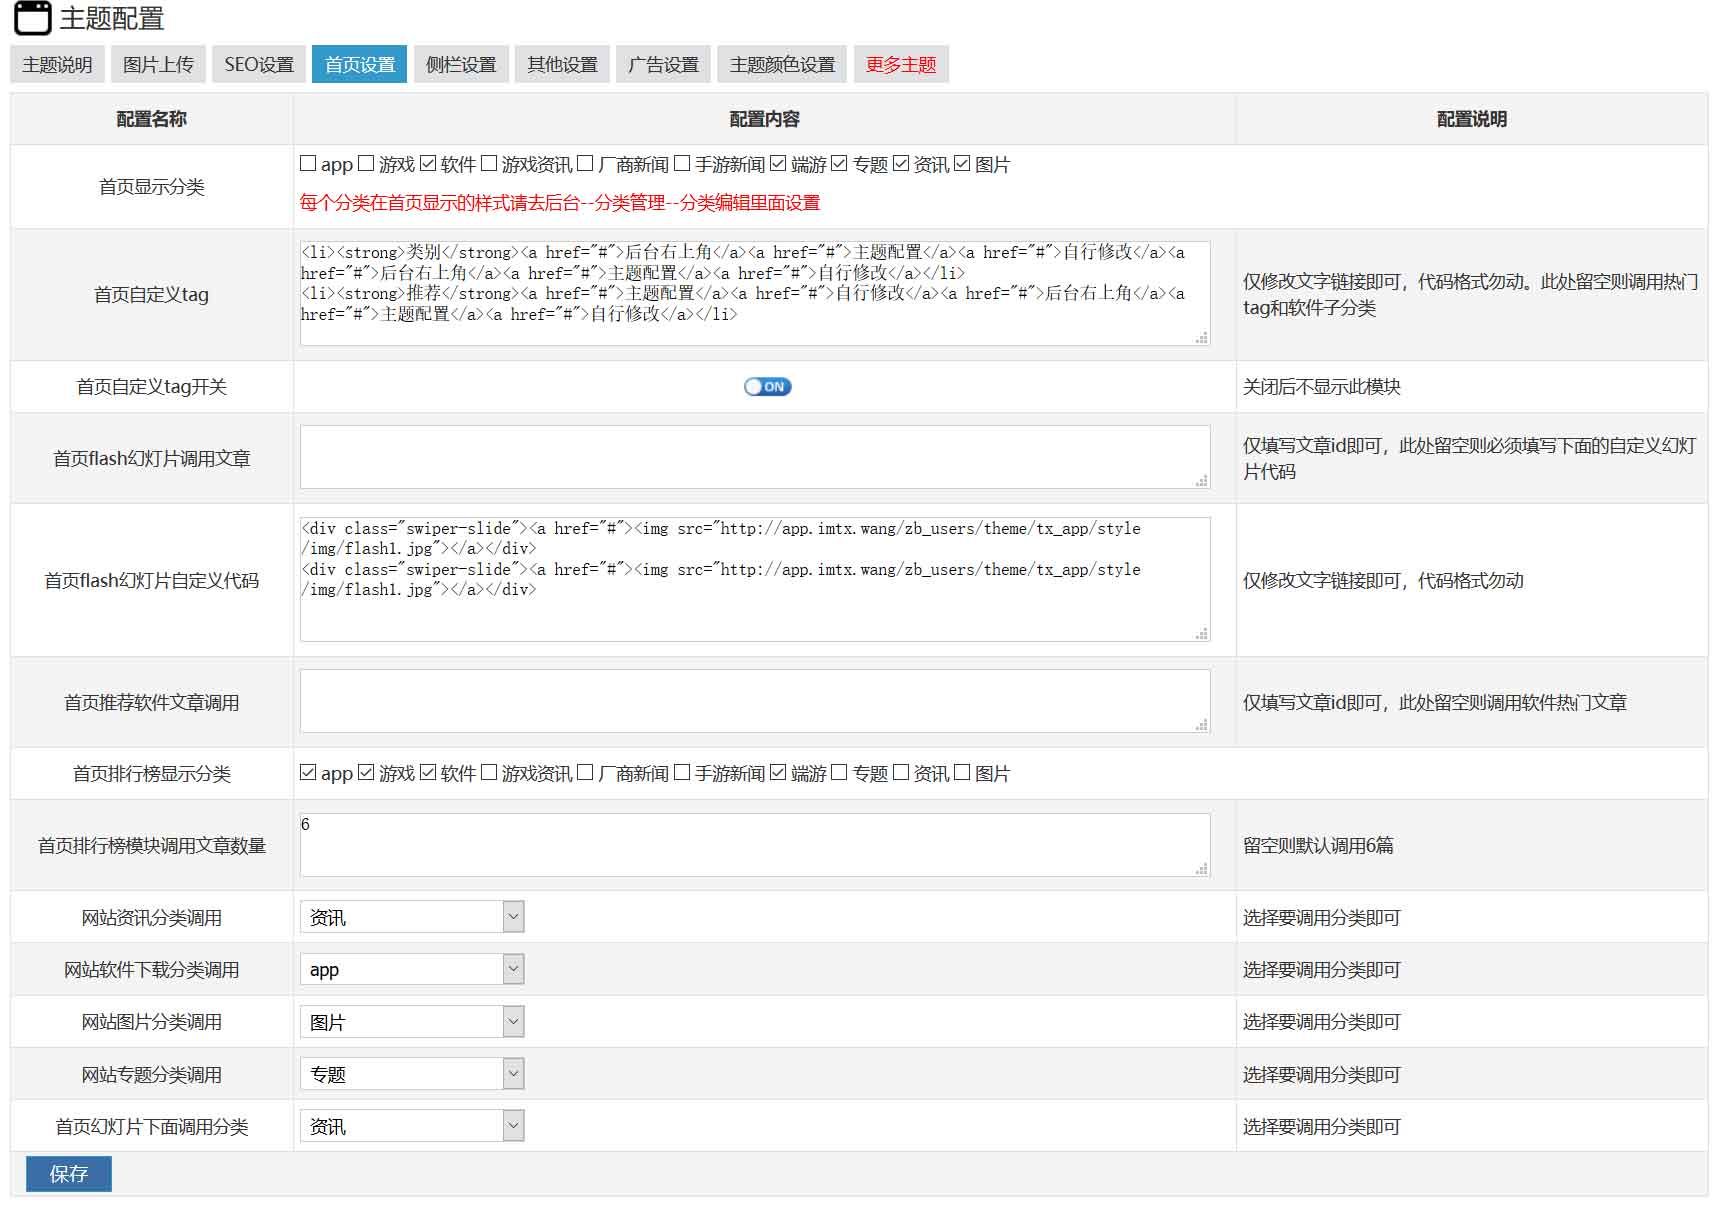
Task: Uncheck 端游 in 首页排行榜显示分类 row
Action: (778, 772)
